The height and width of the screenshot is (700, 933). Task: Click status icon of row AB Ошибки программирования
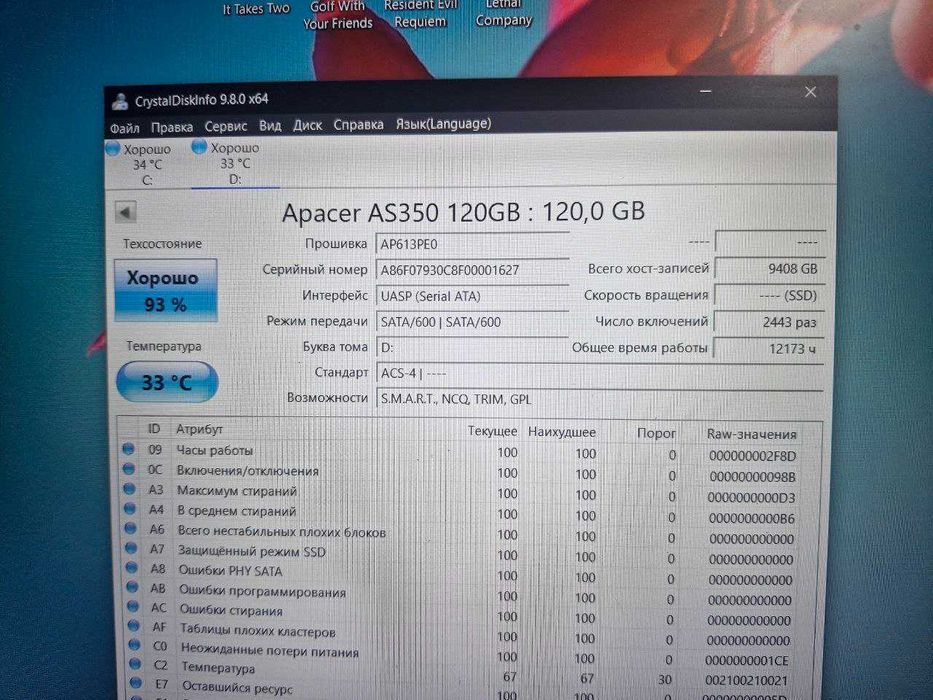[133, 588]
